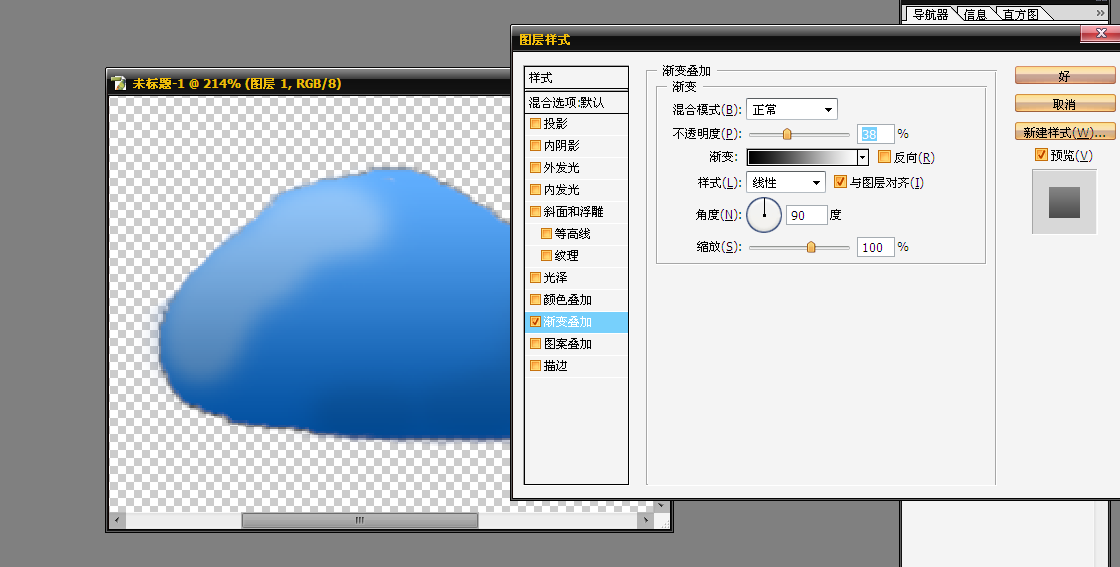Click the document window icon
1120x567 pixels.
[119, 84]
